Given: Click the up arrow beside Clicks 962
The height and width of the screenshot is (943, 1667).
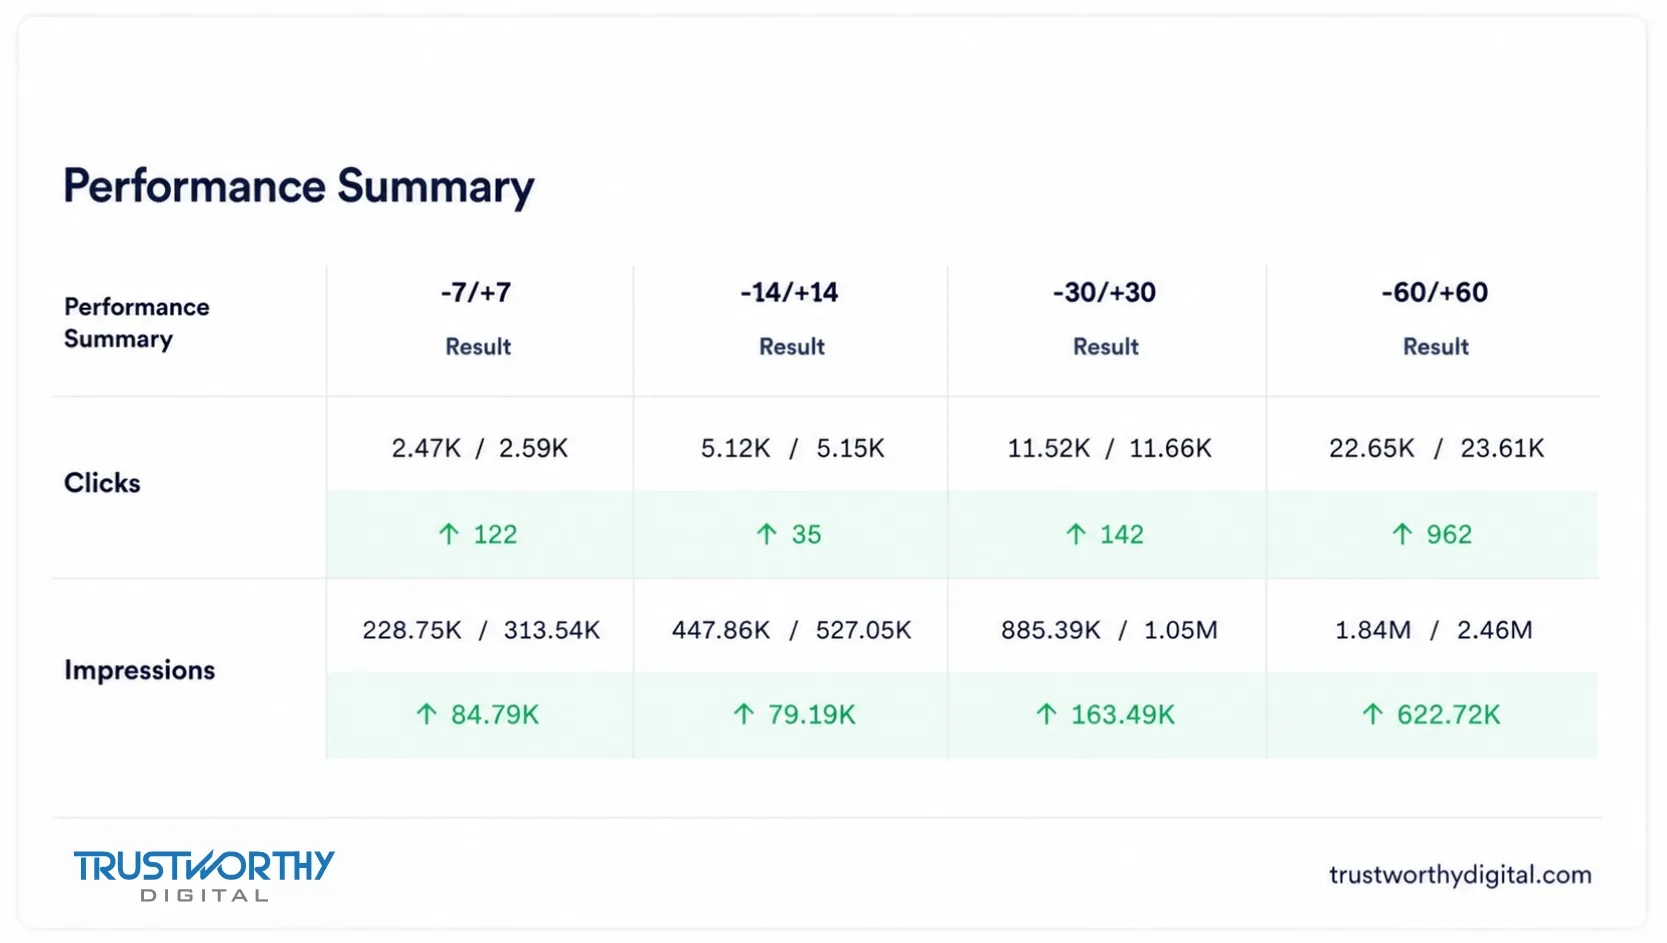Looking at the screenshot, I should pyautogui.click(x=1402, y=534).
